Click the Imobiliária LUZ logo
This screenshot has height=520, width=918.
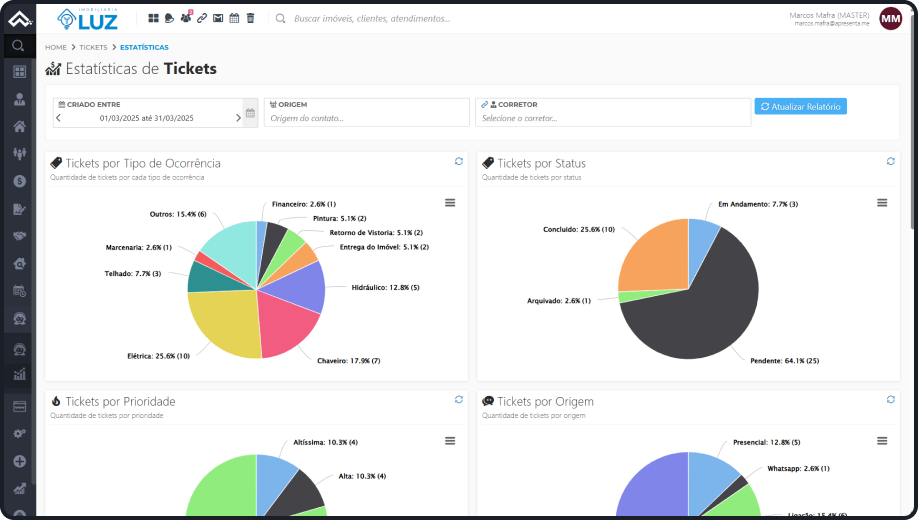(87, 19)
